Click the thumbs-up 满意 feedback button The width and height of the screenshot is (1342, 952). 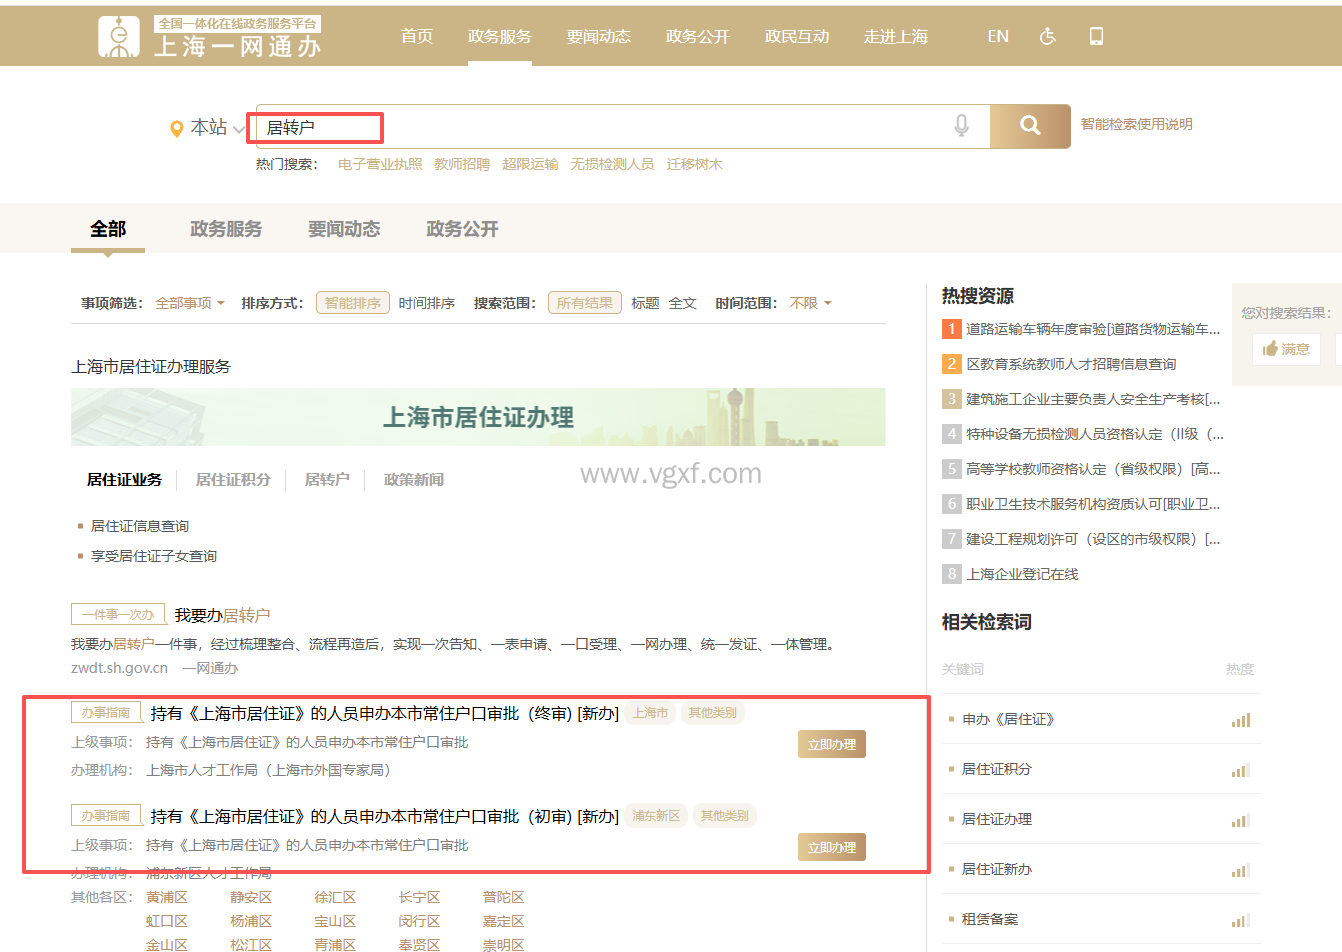click(1286, 349)
